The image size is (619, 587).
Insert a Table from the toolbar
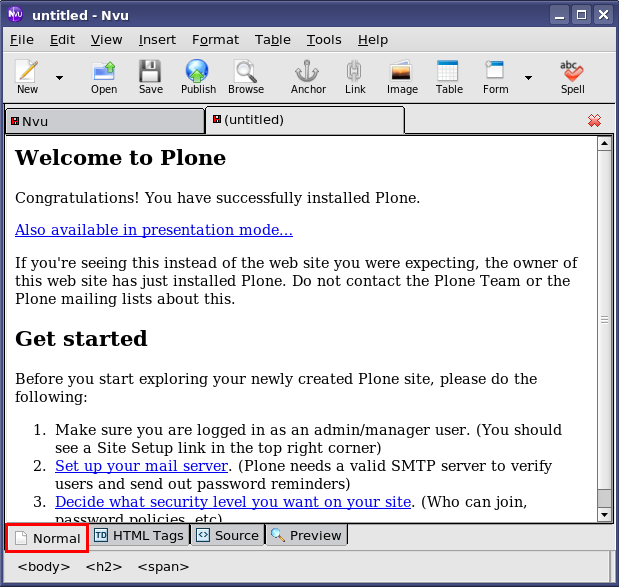click(449, 77)
